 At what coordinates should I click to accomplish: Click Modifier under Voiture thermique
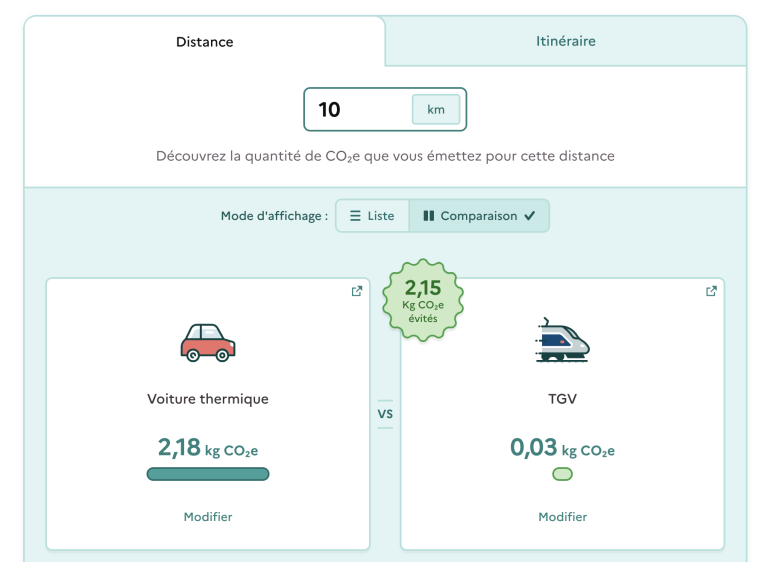coord(208,517)
